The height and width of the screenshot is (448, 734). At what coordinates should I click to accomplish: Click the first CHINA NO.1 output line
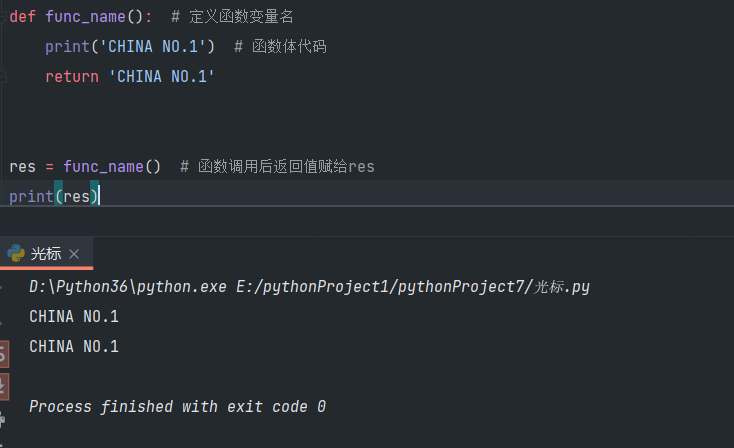coord(74,317)
